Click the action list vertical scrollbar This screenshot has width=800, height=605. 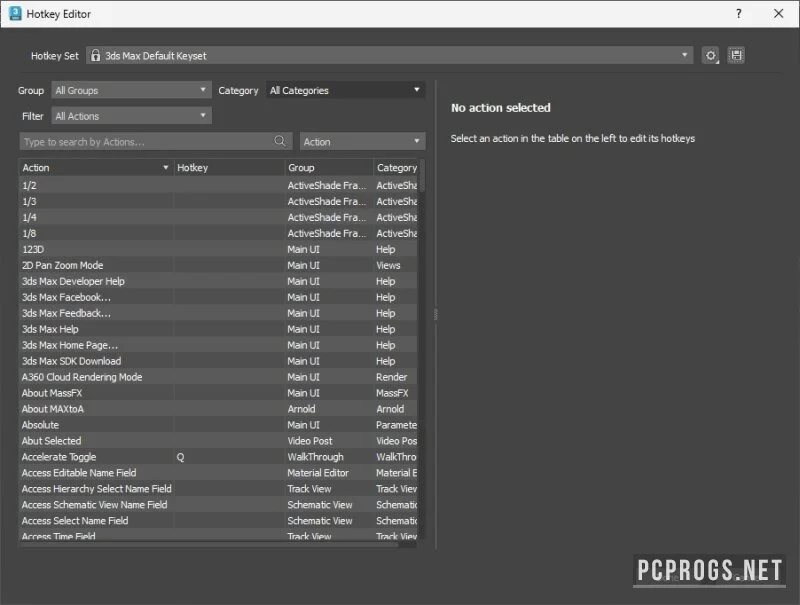point(421,175)
